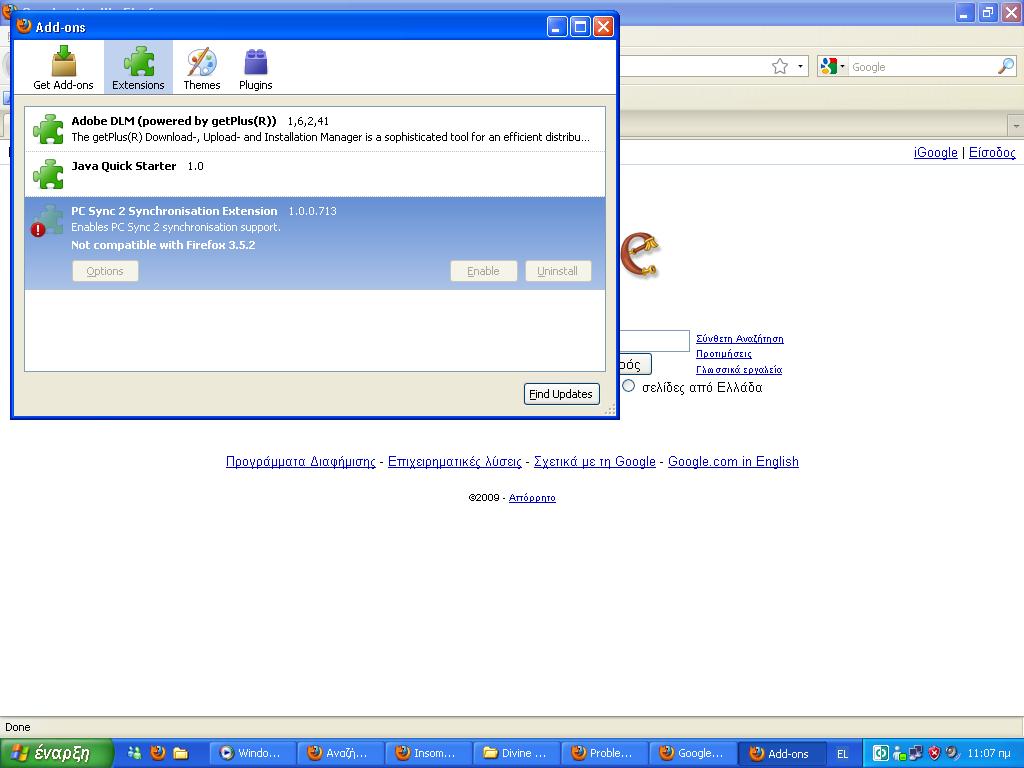Click the Προγράμματα Διαφήμισης link
Viewport: 1024px width, 768px height.
(x=300, y=462)
